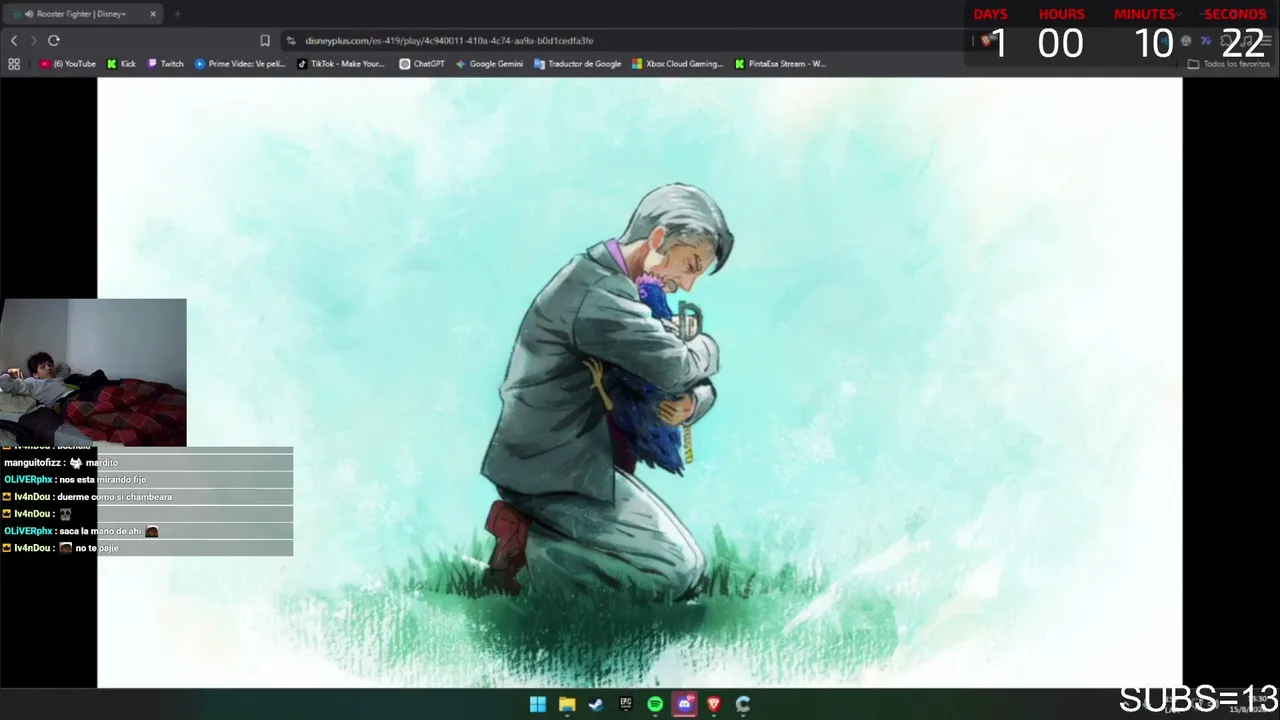Screen dimensions: 1280x720
Task: Switch to Brave browser in the taskbar
Action: [714, 704]
